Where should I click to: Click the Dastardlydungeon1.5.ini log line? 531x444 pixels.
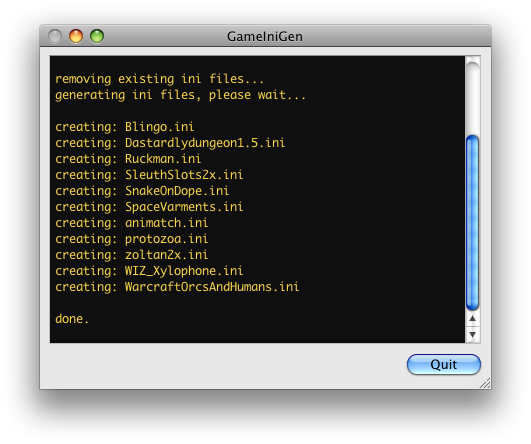pyautogui.click(x=170, y=143)
